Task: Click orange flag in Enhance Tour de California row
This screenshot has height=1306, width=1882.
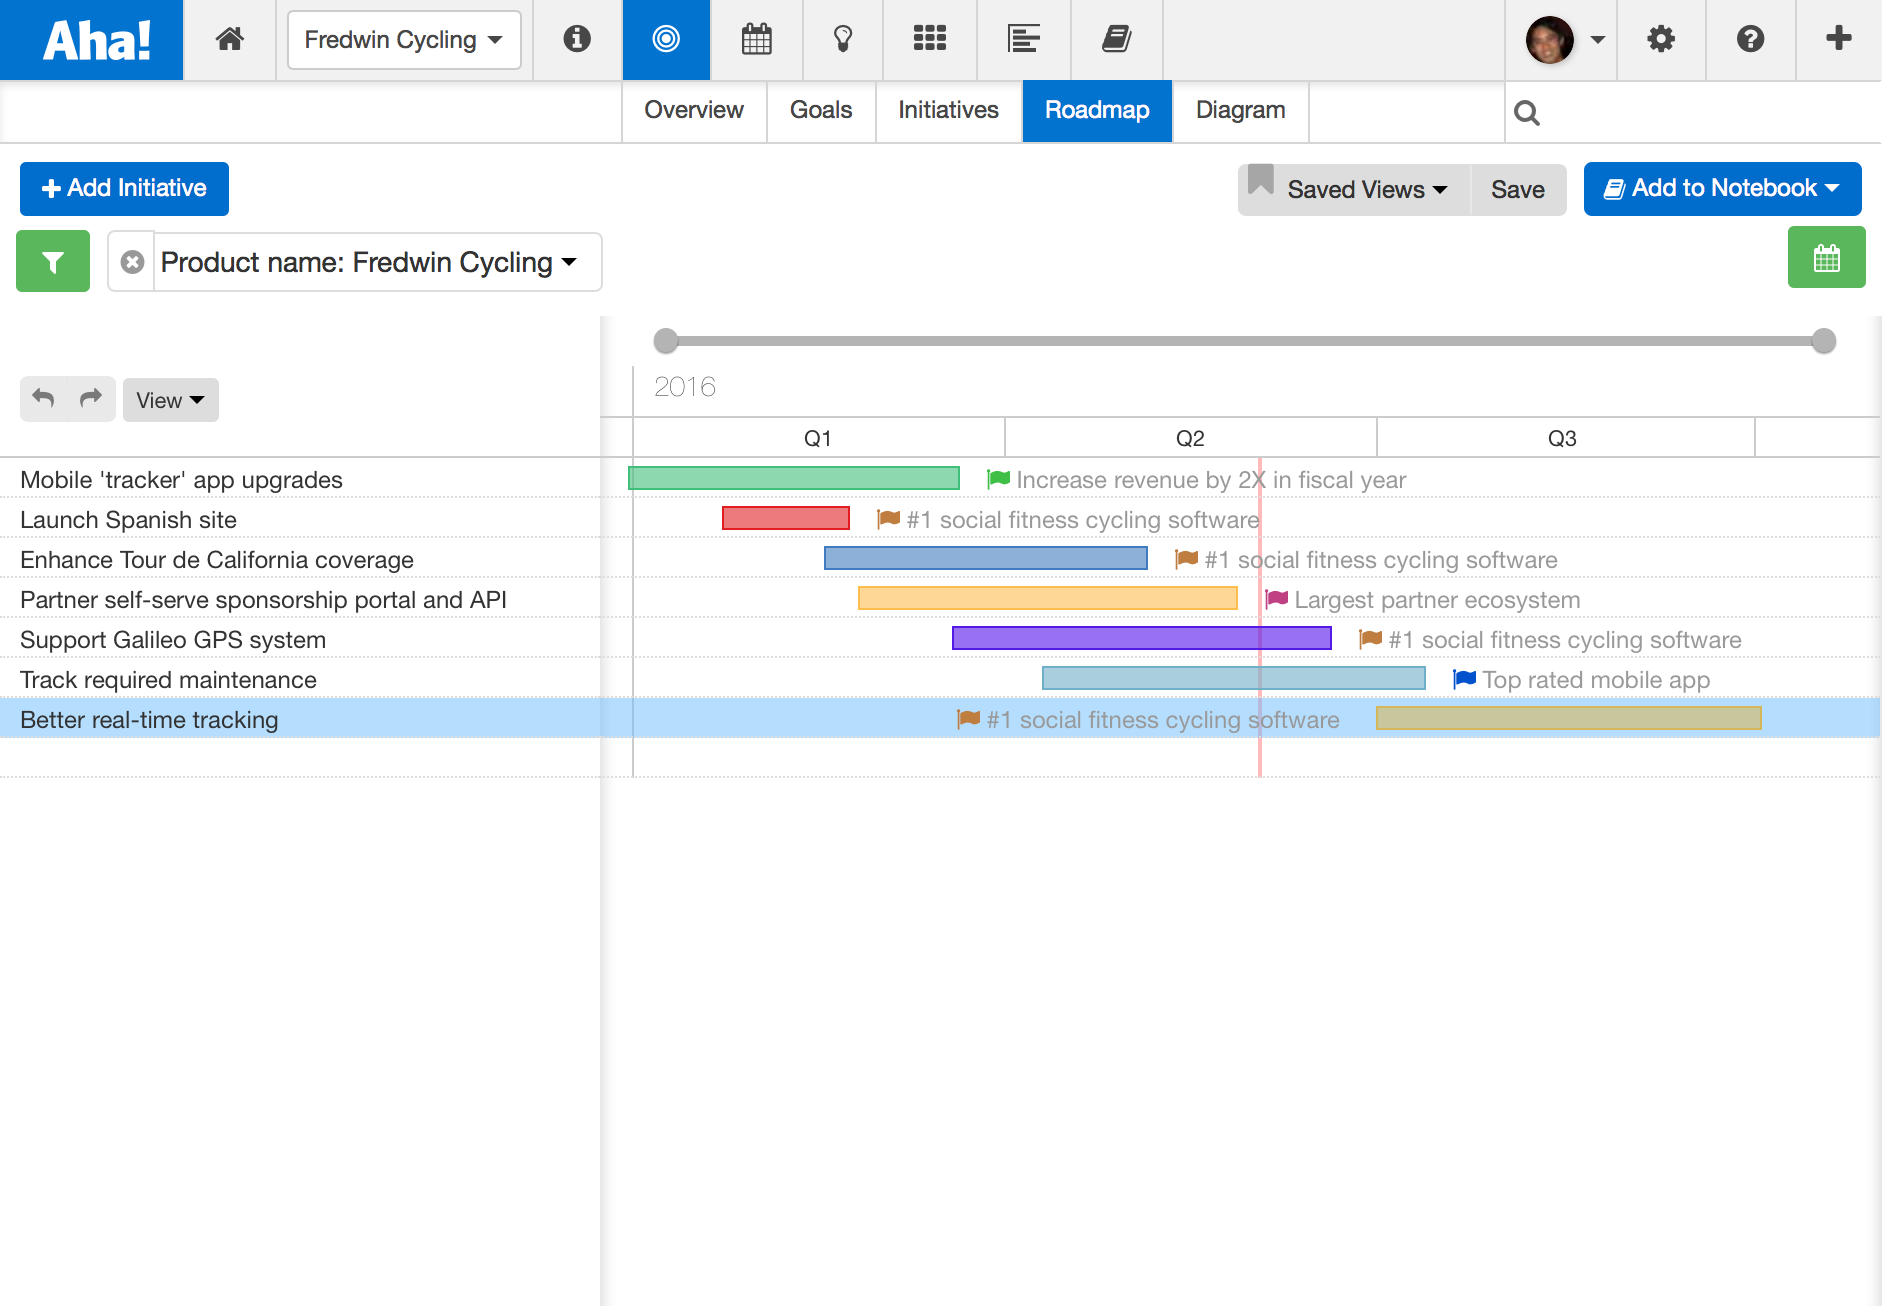Action: 1186,559
